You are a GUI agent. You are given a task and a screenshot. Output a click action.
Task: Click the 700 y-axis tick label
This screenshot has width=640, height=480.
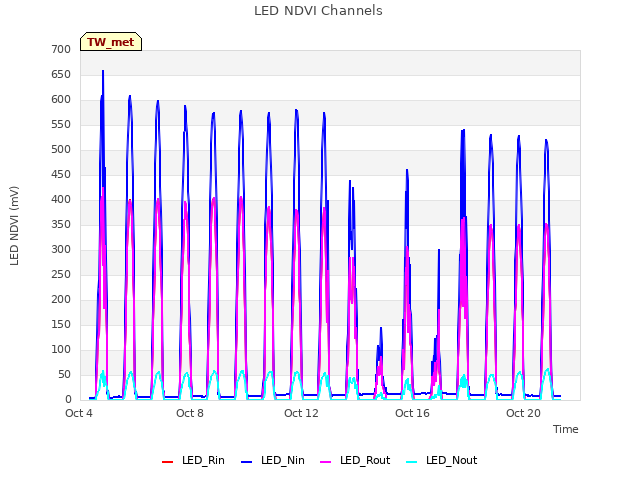coord(61,49)
